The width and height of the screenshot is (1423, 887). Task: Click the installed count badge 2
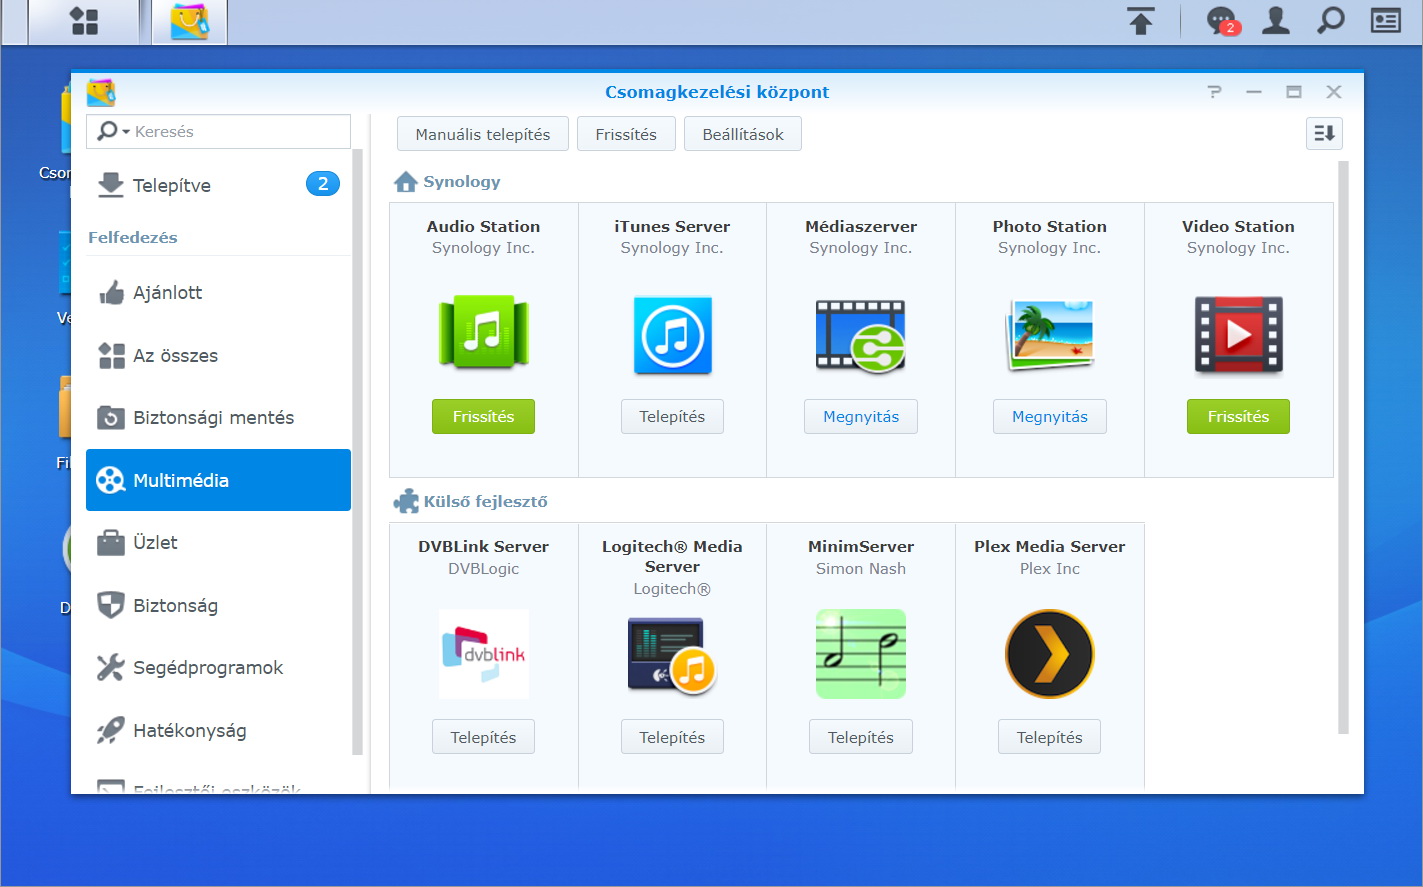tap(322, 184)
